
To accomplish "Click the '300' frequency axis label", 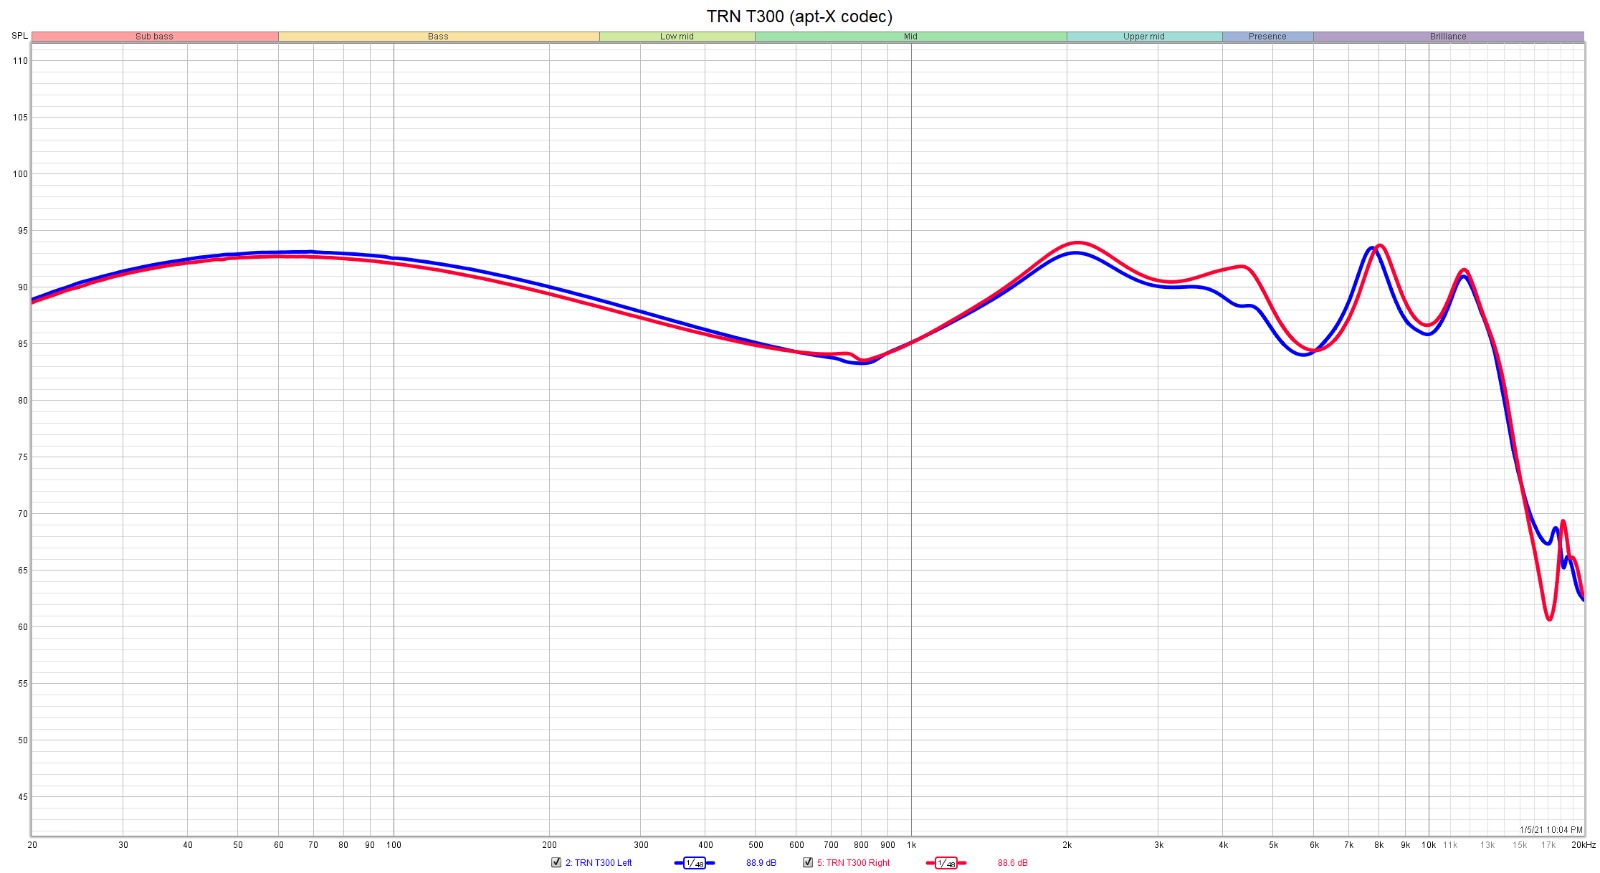I will click(x=641, y=845).
